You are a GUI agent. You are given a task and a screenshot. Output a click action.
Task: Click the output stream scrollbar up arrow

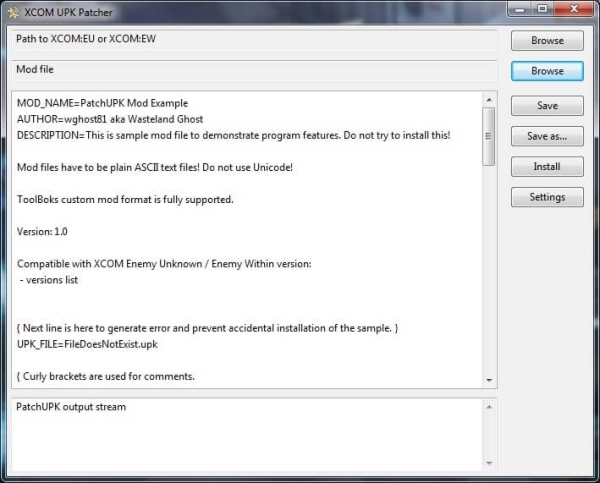489,406
